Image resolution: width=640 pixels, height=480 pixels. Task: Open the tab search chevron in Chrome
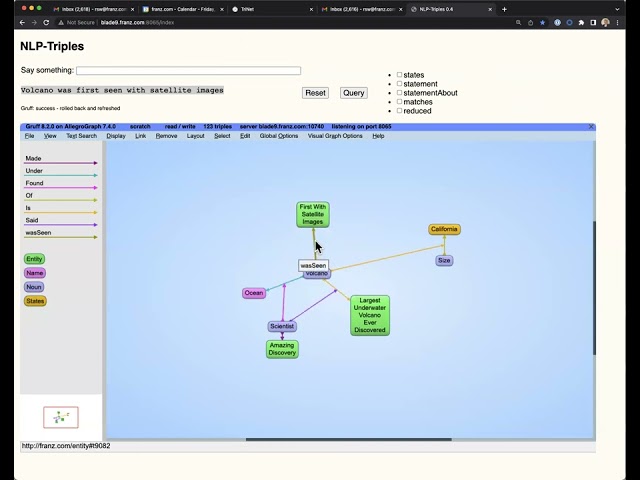pos(617,9)
